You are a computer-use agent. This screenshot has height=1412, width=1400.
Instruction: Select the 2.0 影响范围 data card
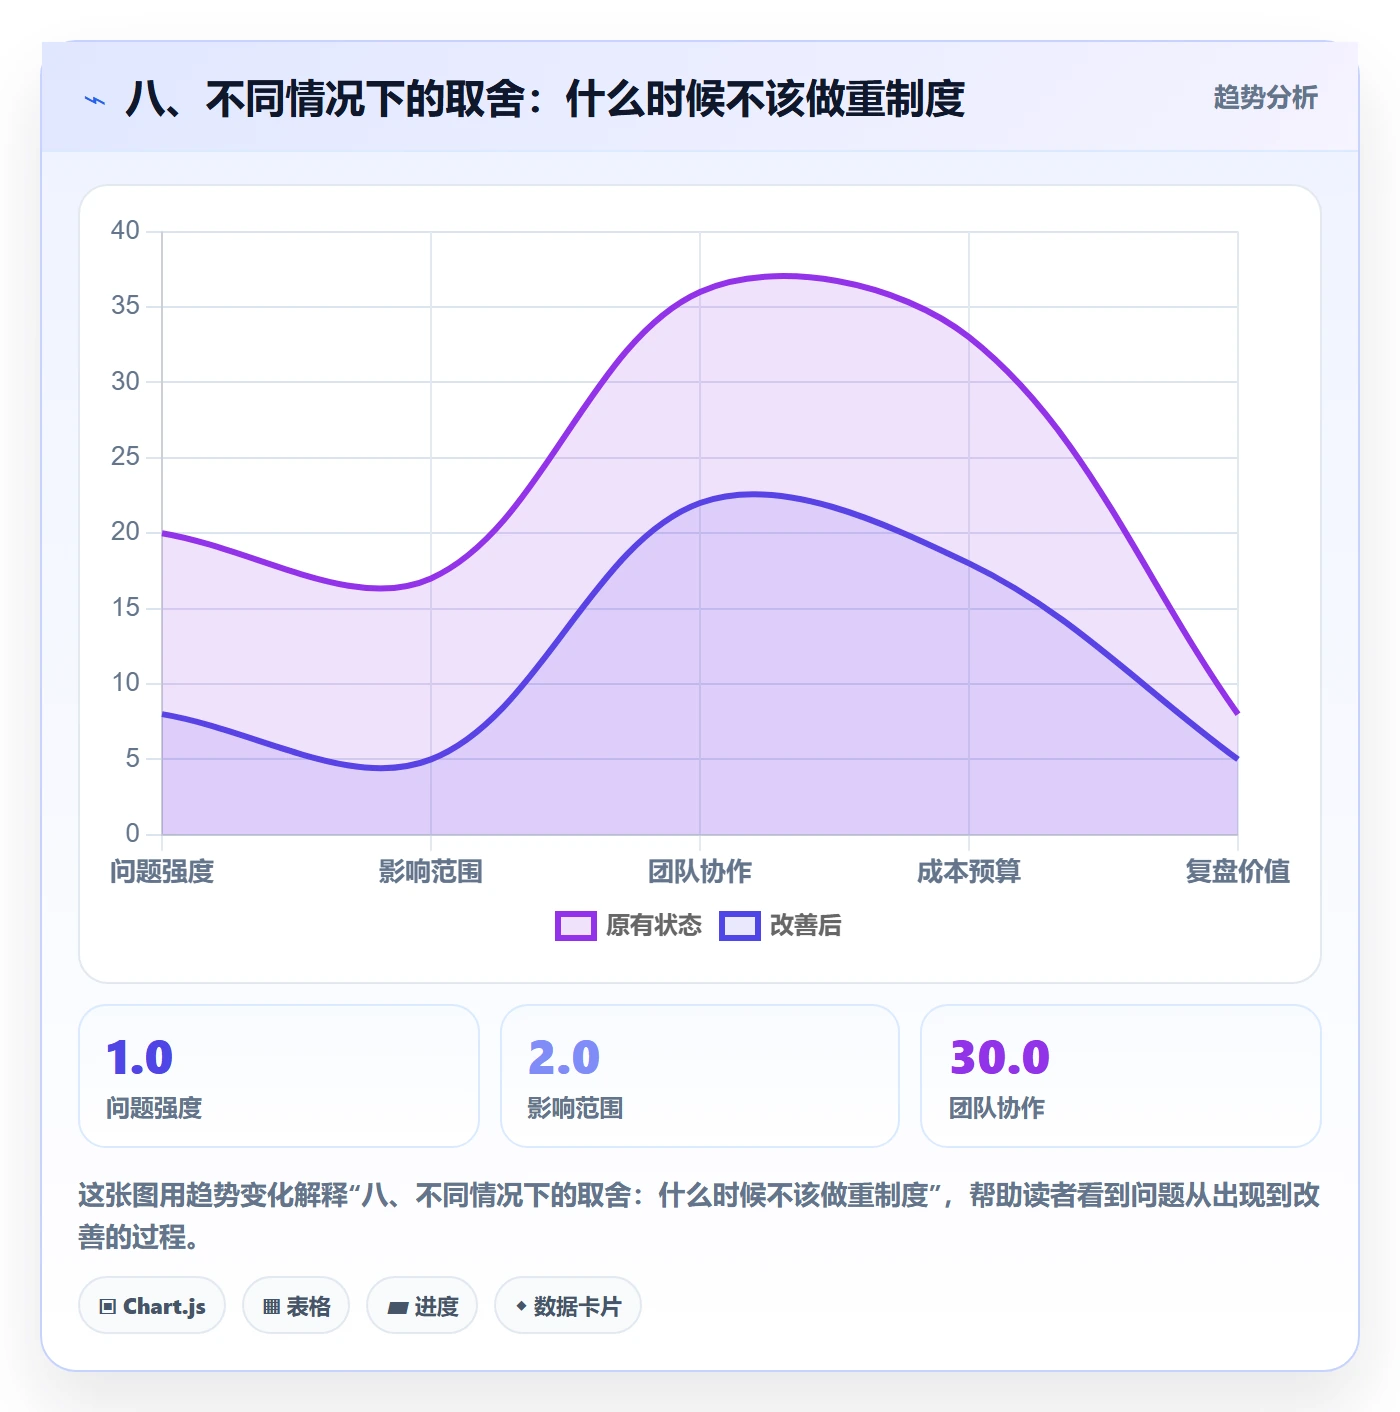tap(700, 1076)
